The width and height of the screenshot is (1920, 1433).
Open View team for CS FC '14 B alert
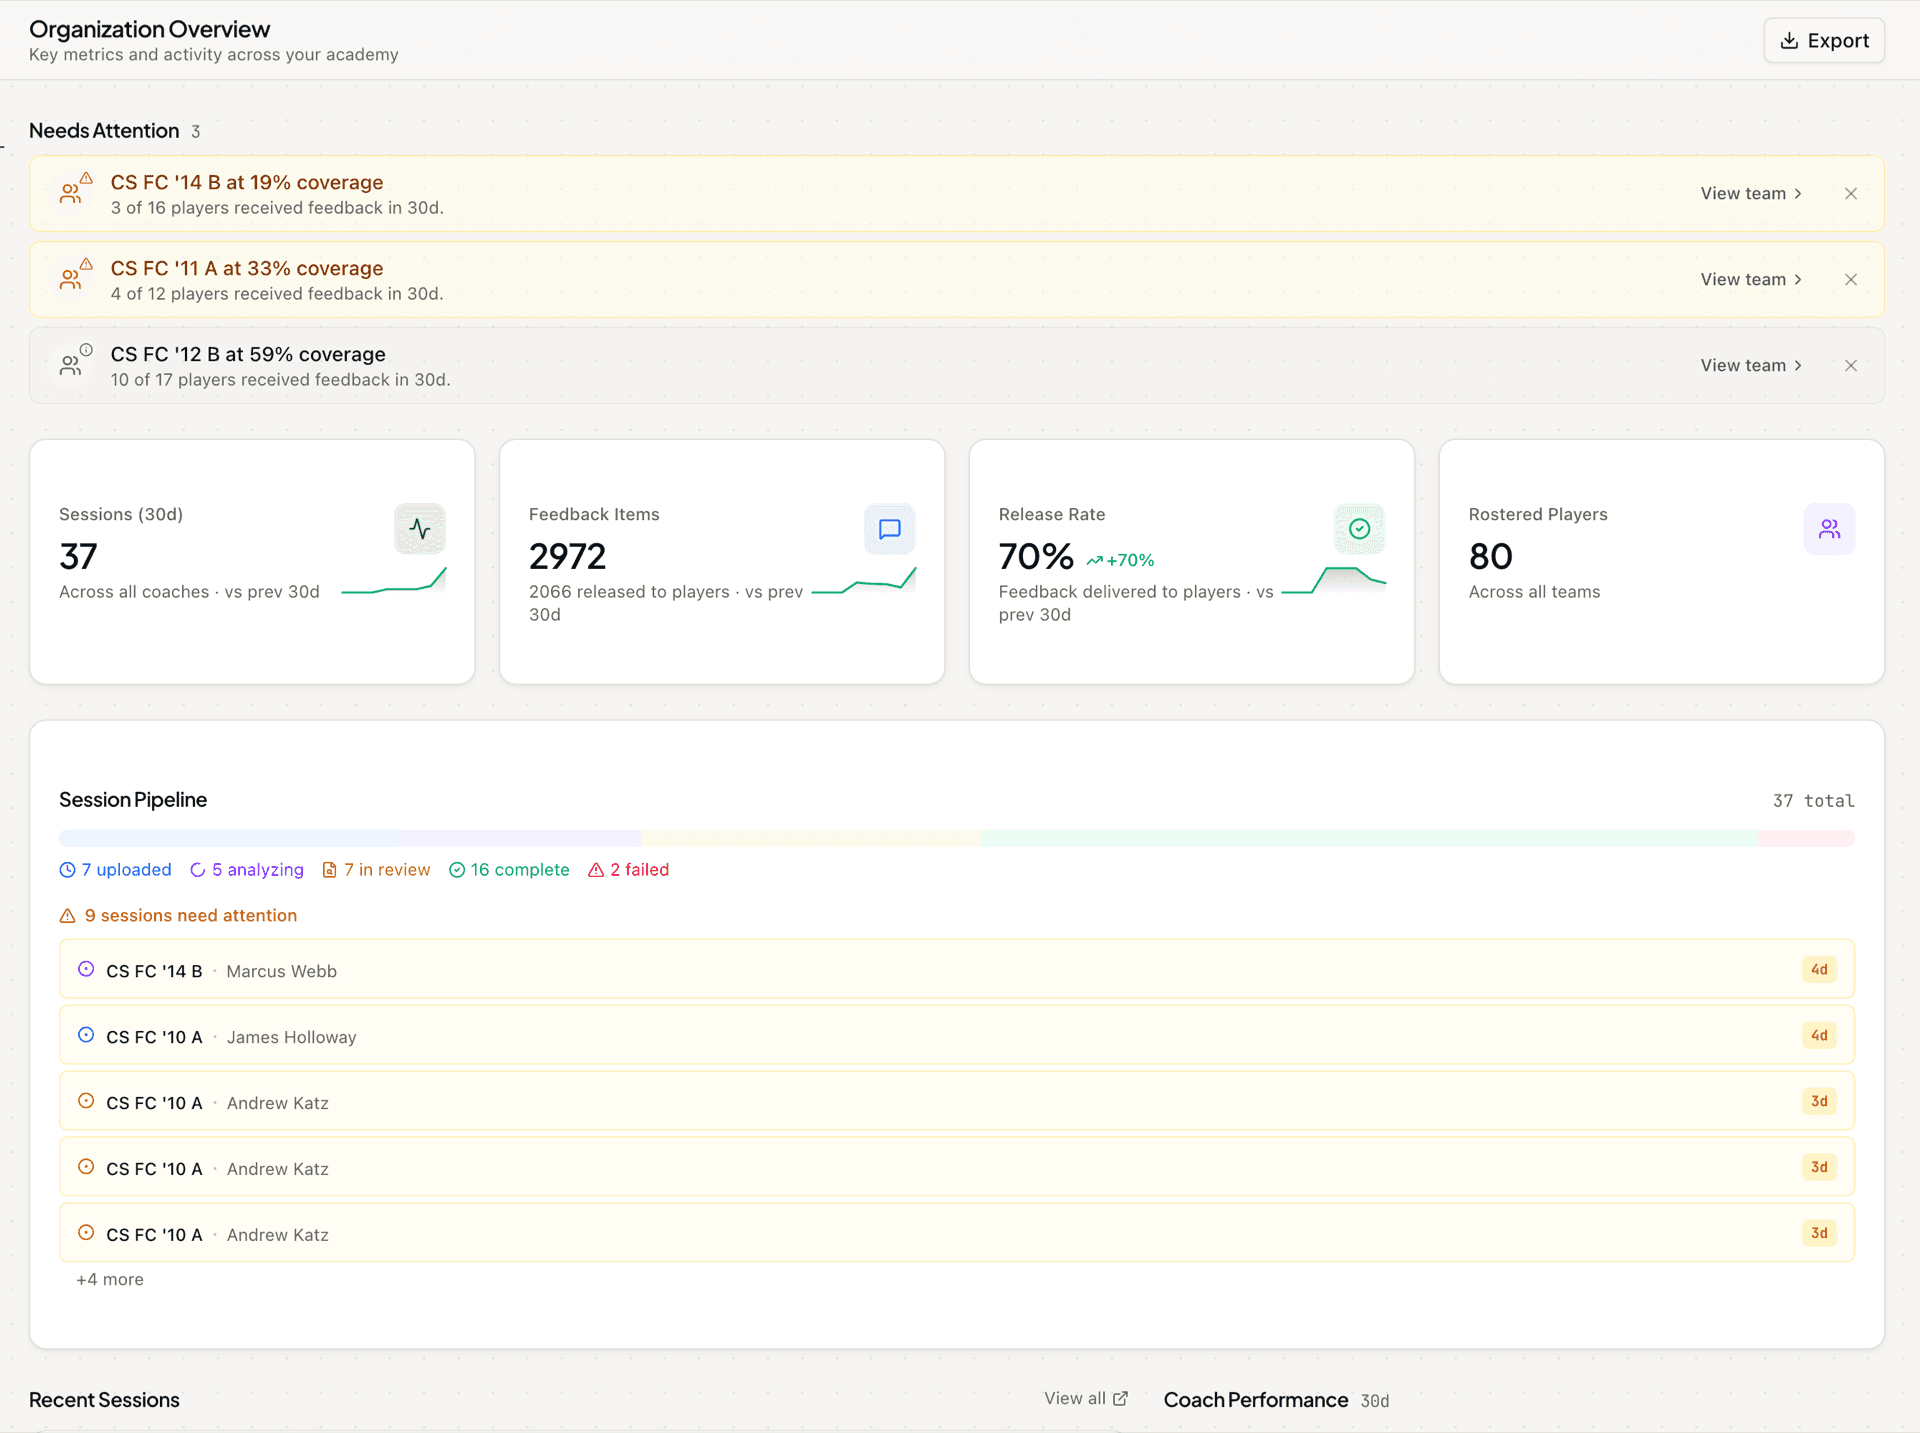pos(1751,194)
